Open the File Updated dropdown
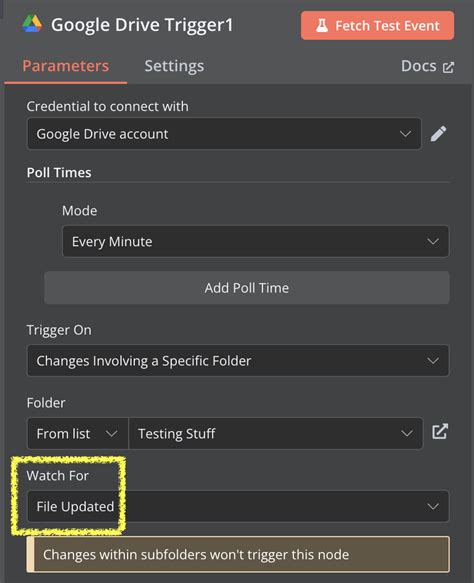474x583 pixels. point(238,506)
